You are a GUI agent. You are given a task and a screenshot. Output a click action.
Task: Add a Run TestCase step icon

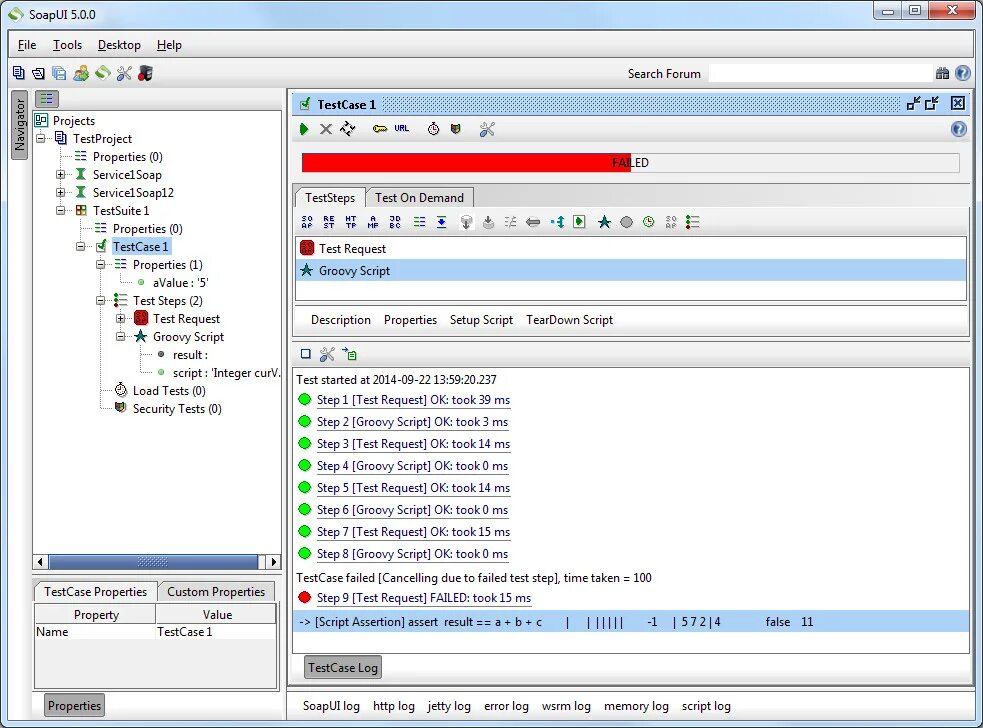pos(579,222)
